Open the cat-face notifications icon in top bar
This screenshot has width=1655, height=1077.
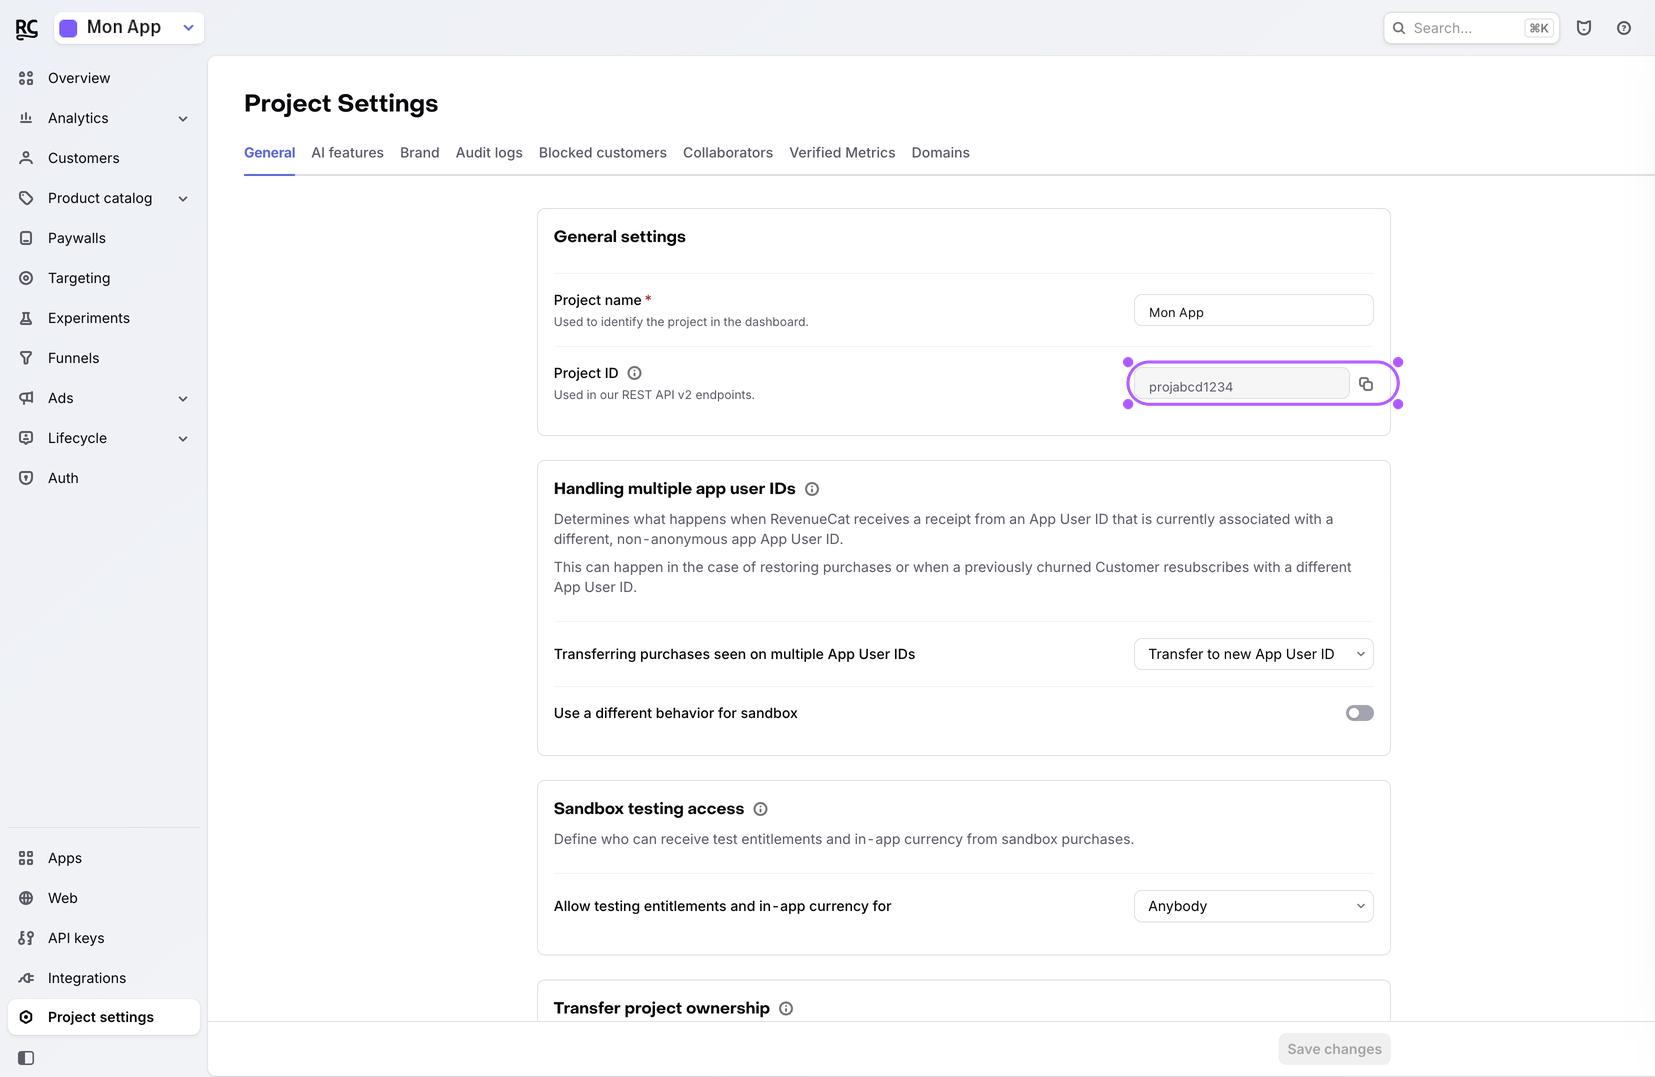1584,28
